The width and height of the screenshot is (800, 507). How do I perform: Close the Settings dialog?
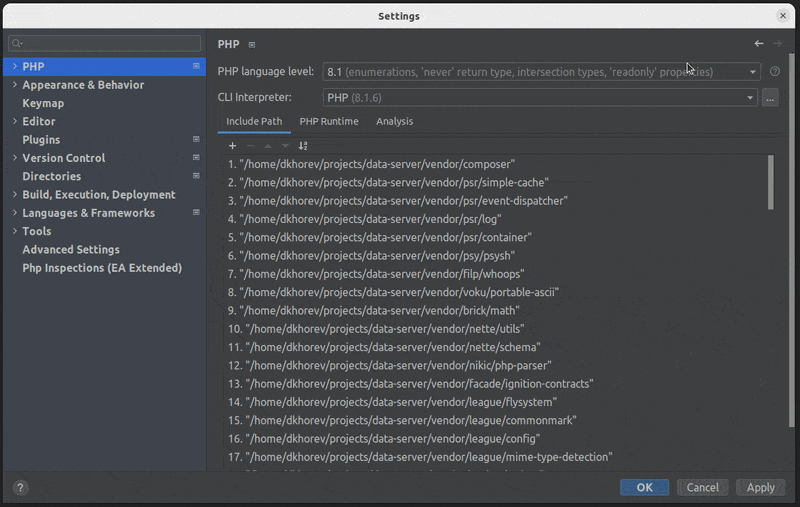click(783, 16)
